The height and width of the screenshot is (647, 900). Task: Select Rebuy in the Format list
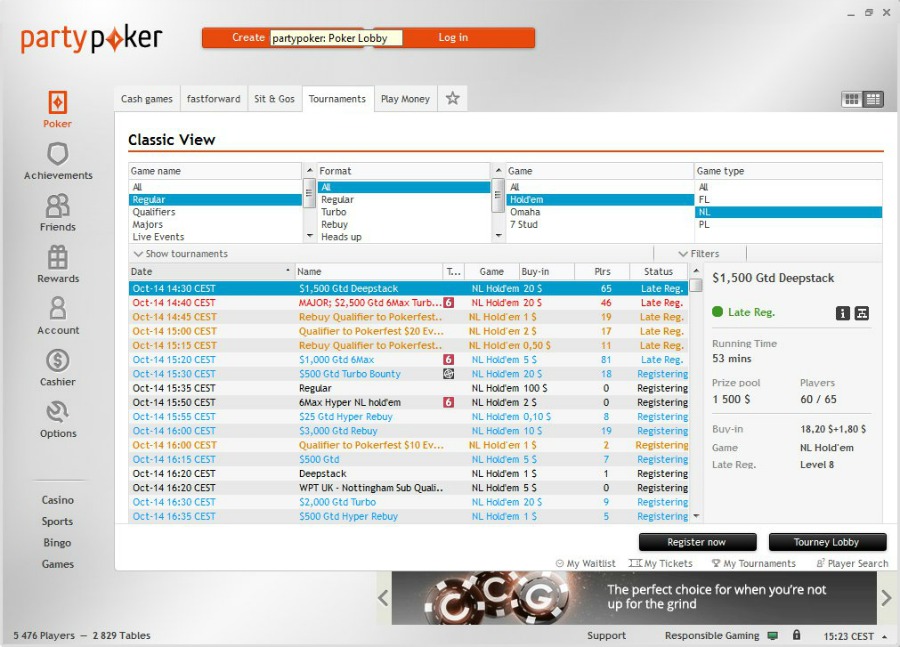(x=404, y=224)
